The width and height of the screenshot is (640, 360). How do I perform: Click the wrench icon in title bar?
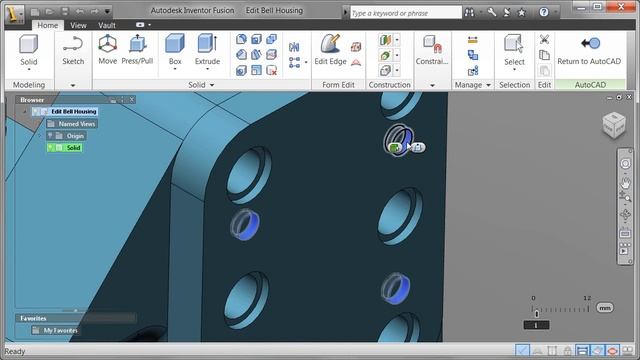click(x=492, y=12)
